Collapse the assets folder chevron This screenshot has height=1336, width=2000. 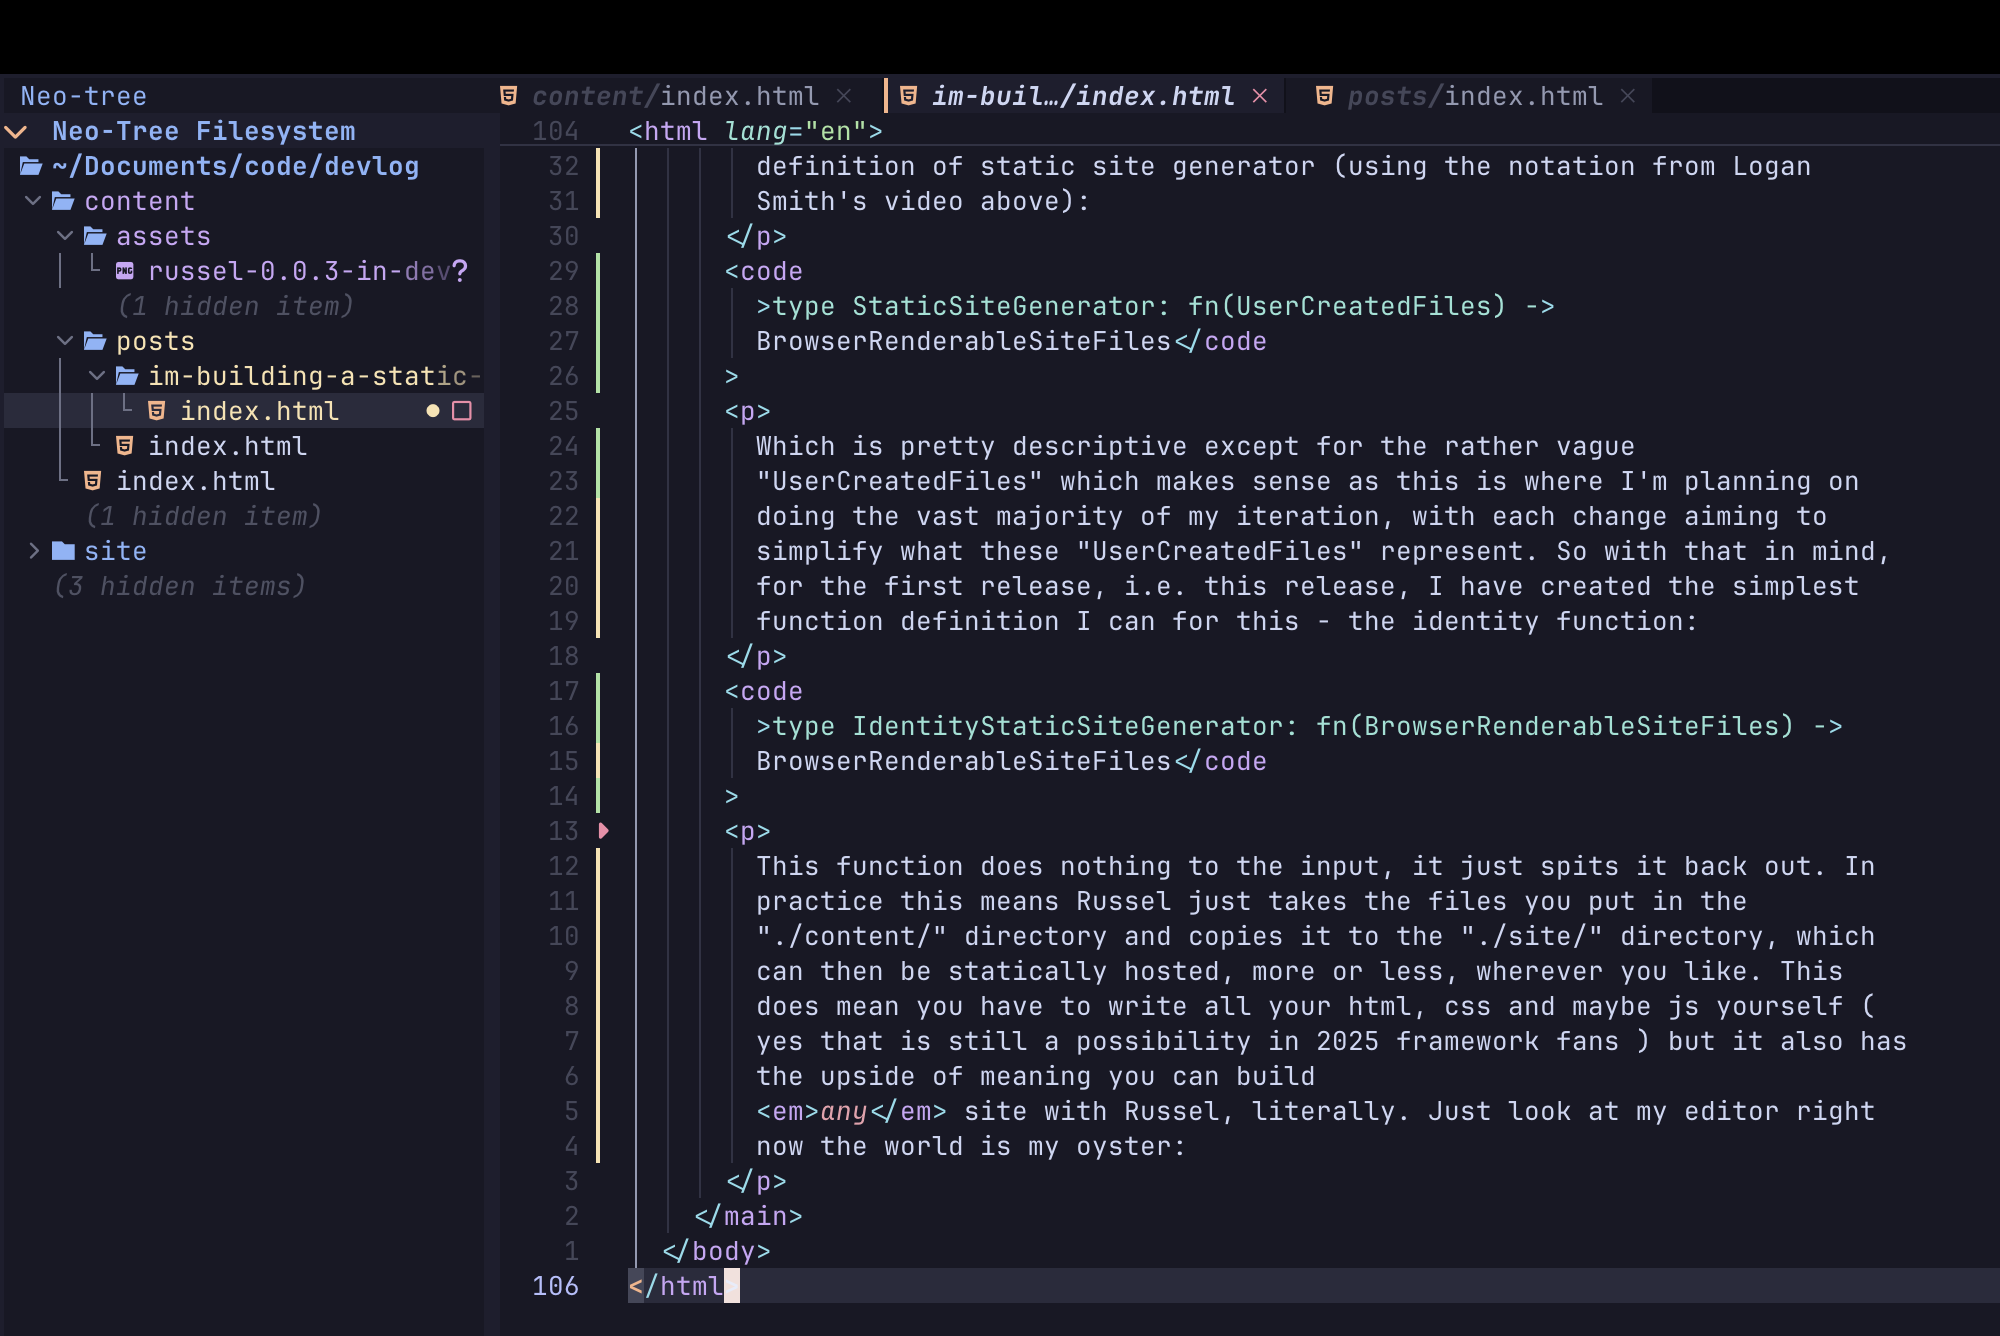[x=65, y=236]
